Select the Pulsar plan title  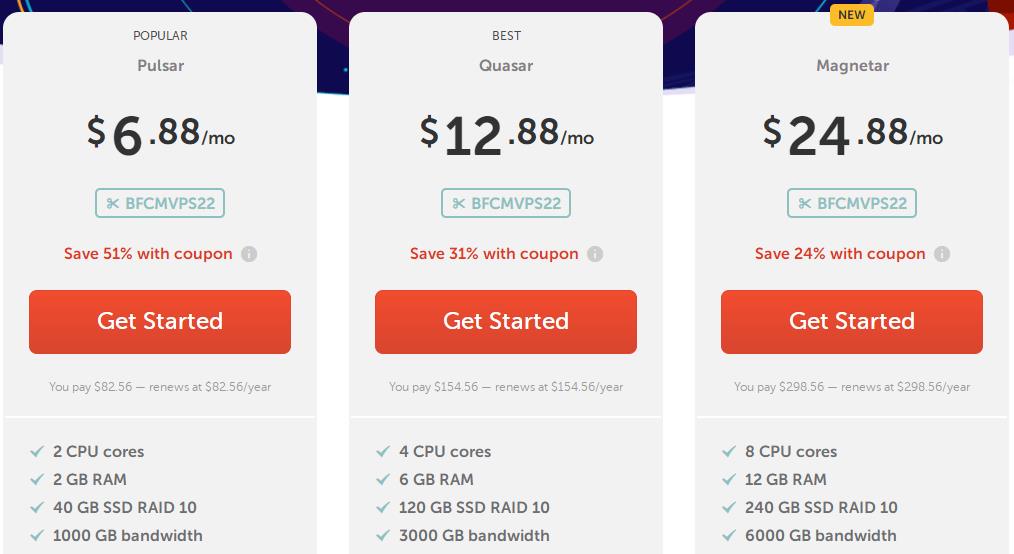pos(160,66)
